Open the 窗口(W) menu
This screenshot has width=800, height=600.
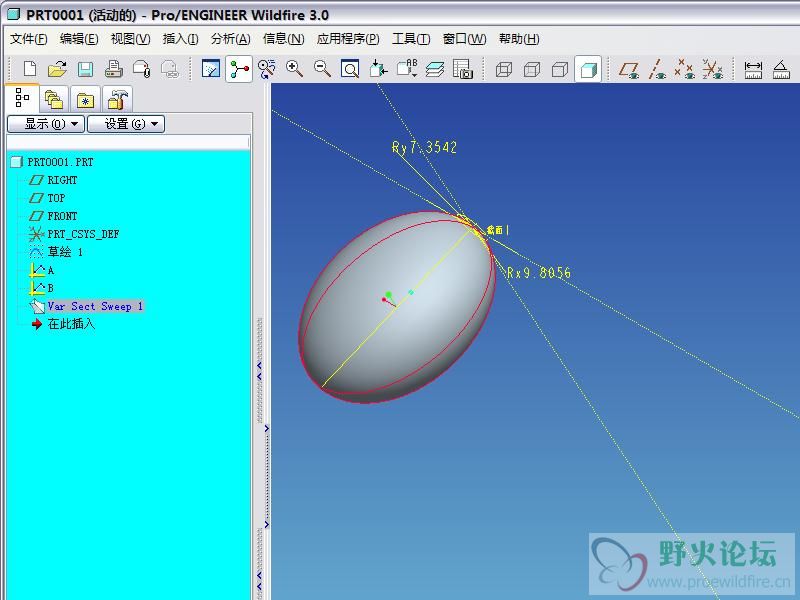[464, 39]
